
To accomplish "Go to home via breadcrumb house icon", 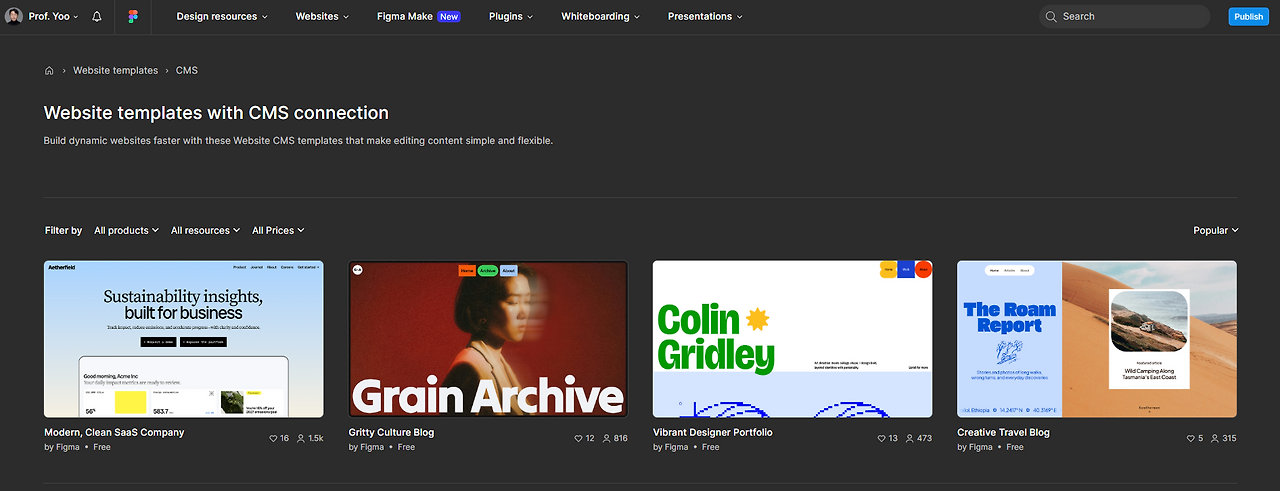I will pos(49,71).
